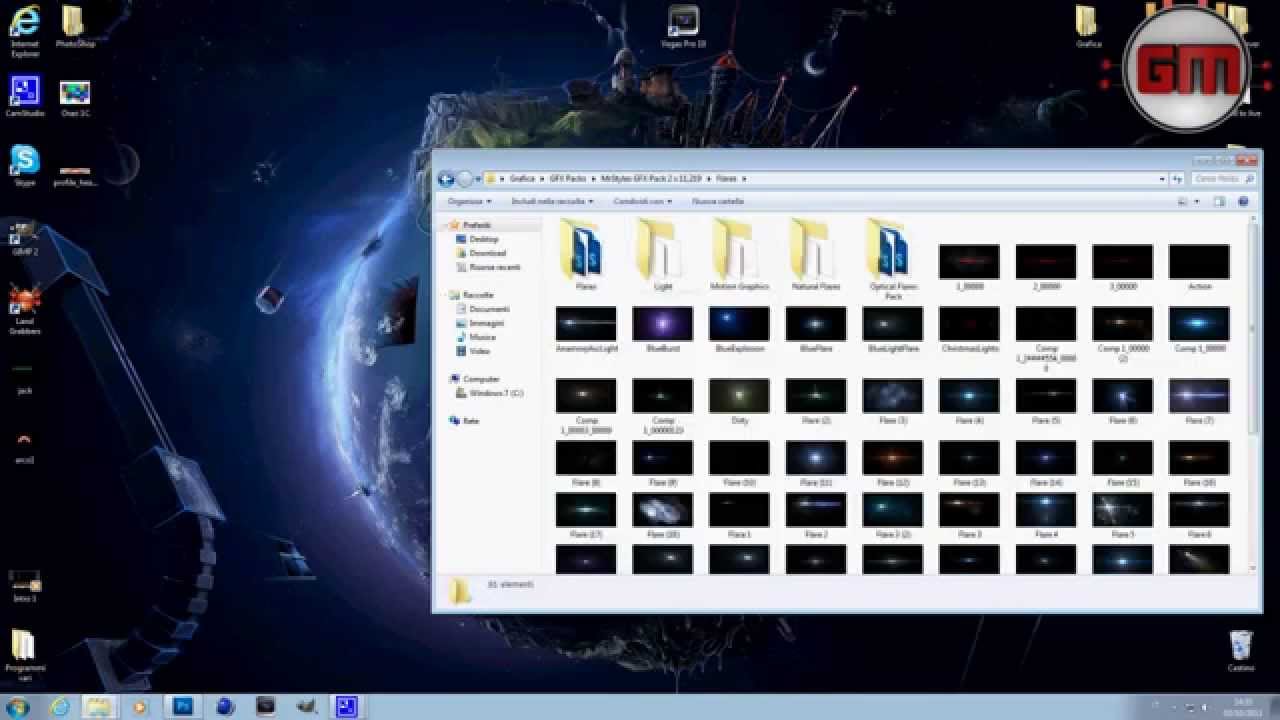This screenshot has height=720, width=1280.
Task: Select the Optical Flares Pack folder
Action: point(893,260)
